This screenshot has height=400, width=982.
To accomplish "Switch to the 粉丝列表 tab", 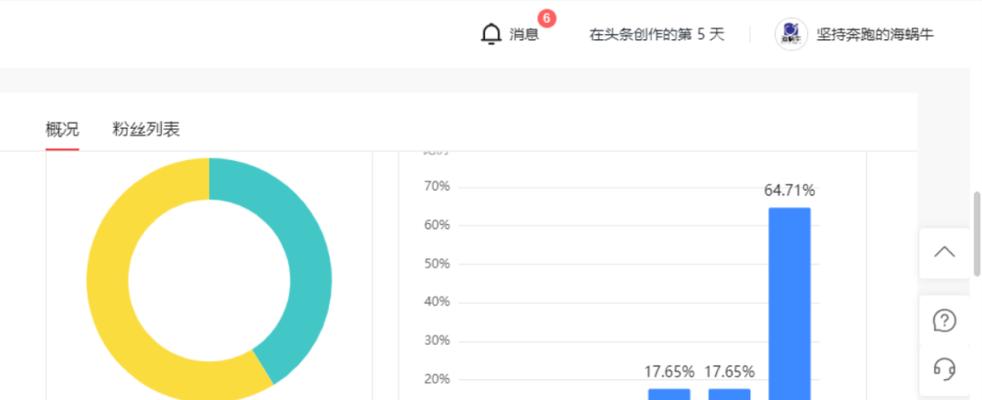I will click(146, 130).
